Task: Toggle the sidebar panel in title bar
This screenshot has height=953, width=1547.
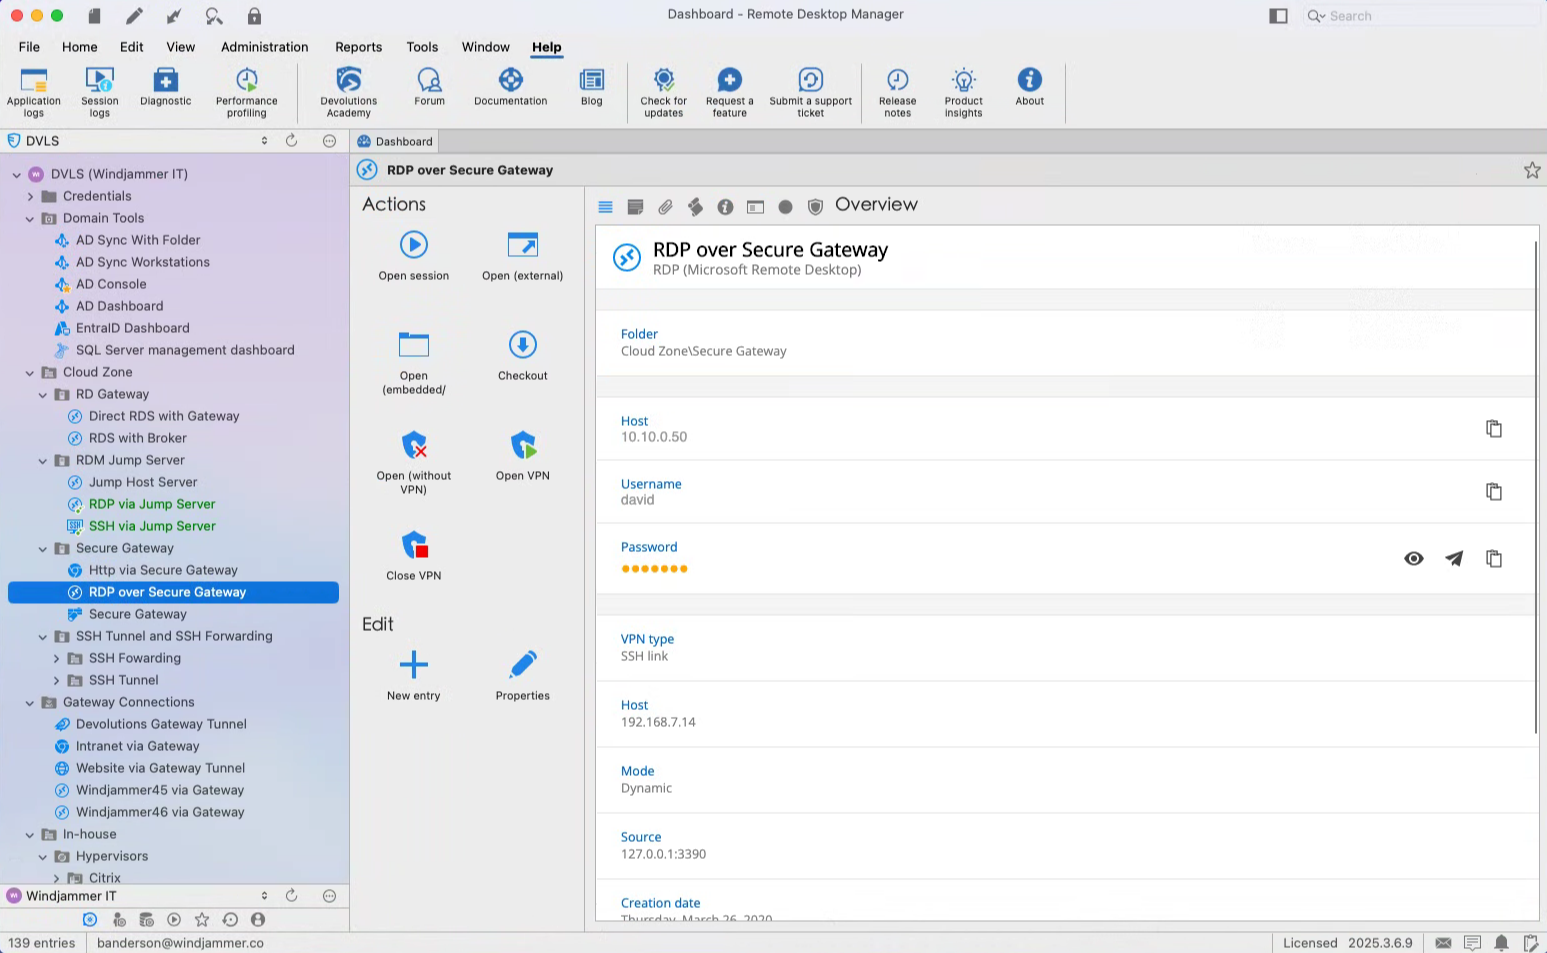Action: tap(1278, 16)
